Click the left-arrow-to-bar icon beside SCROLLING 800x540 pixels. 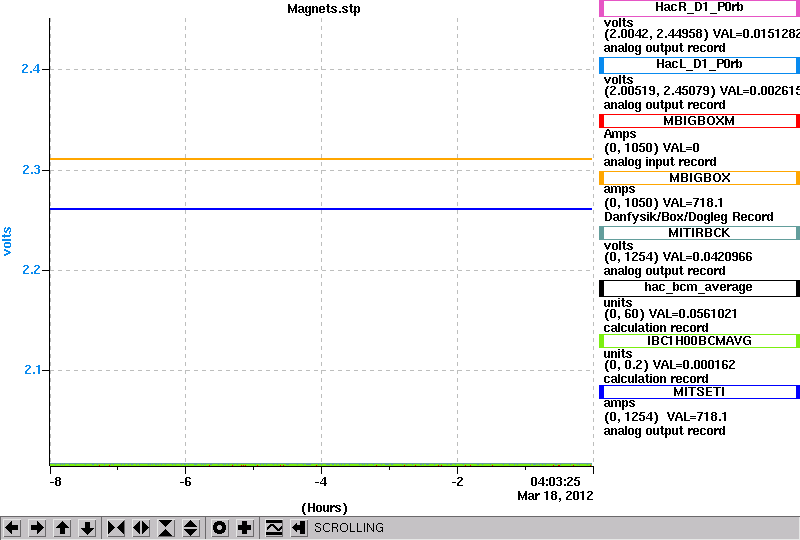tap(299, 528)
